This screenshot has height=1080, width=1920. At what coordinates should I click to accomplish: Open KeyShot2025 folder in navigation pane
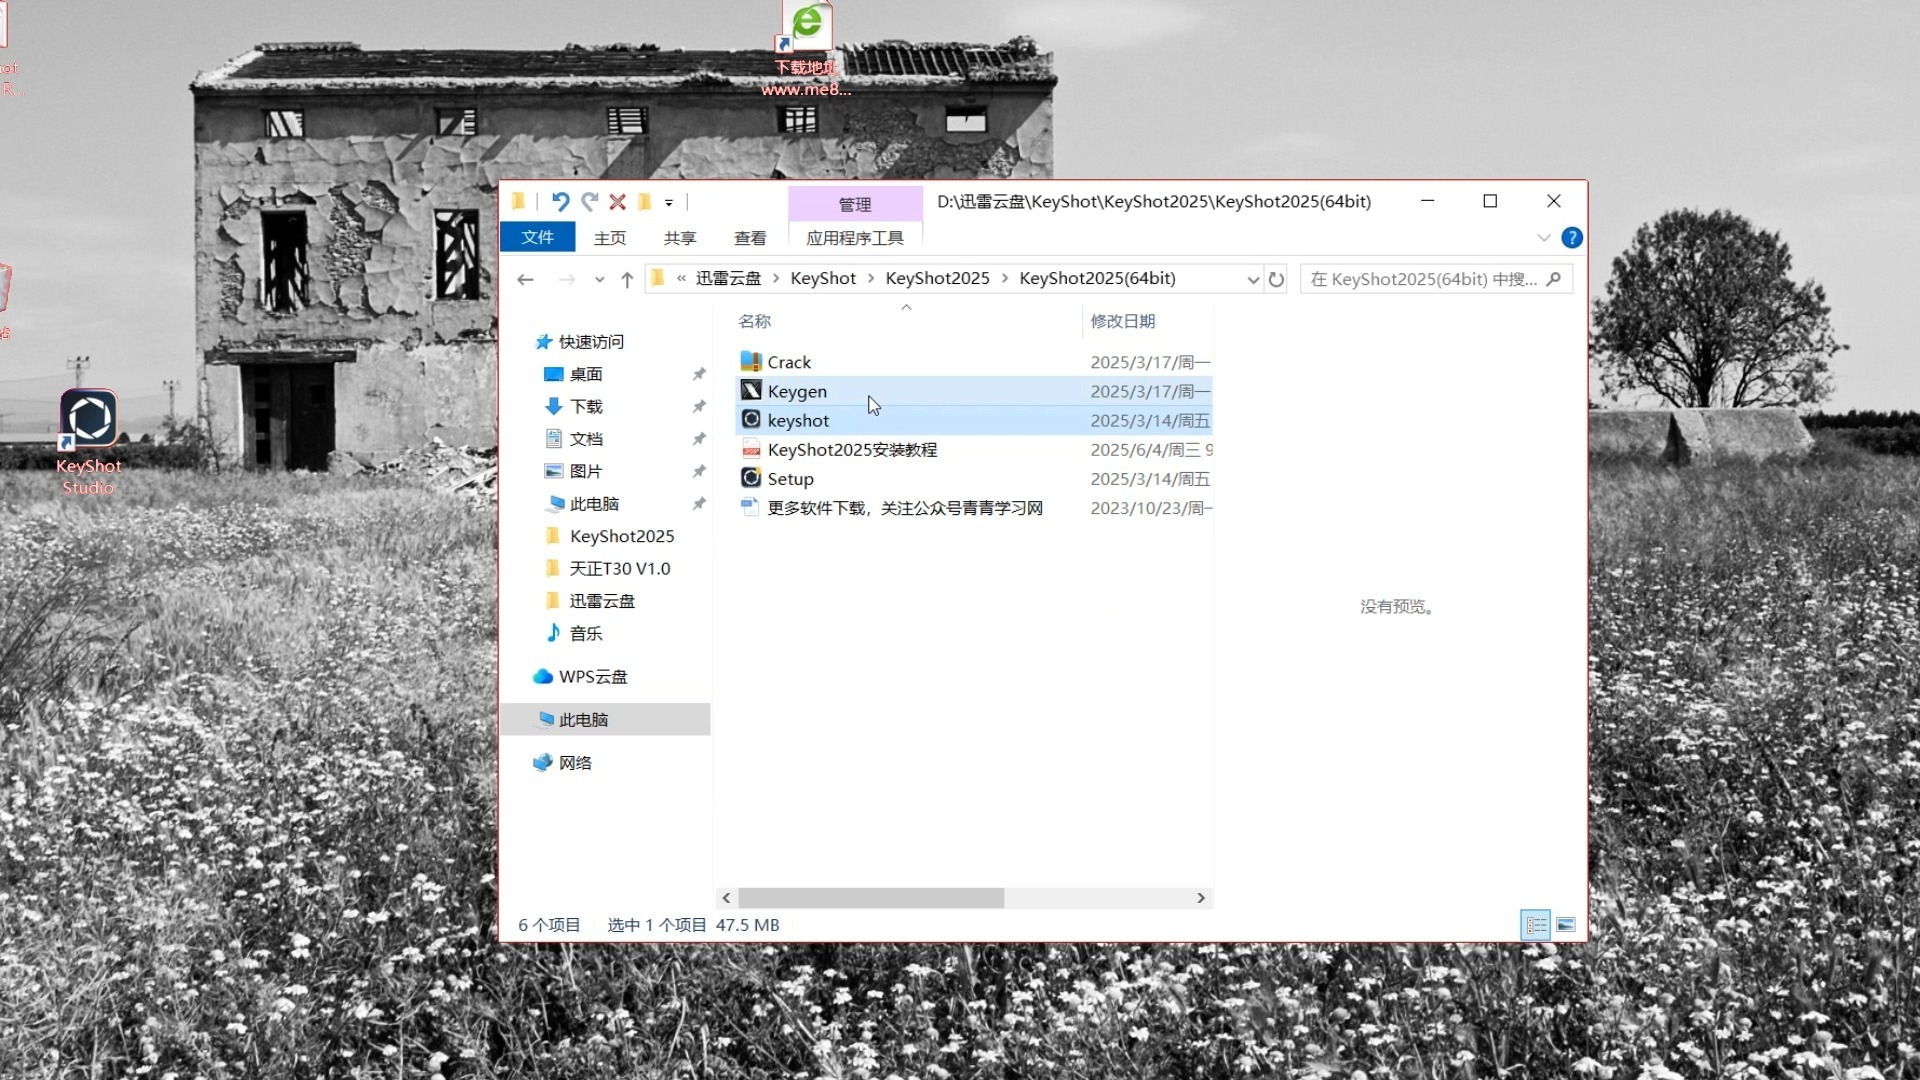(x=622, y=536)
